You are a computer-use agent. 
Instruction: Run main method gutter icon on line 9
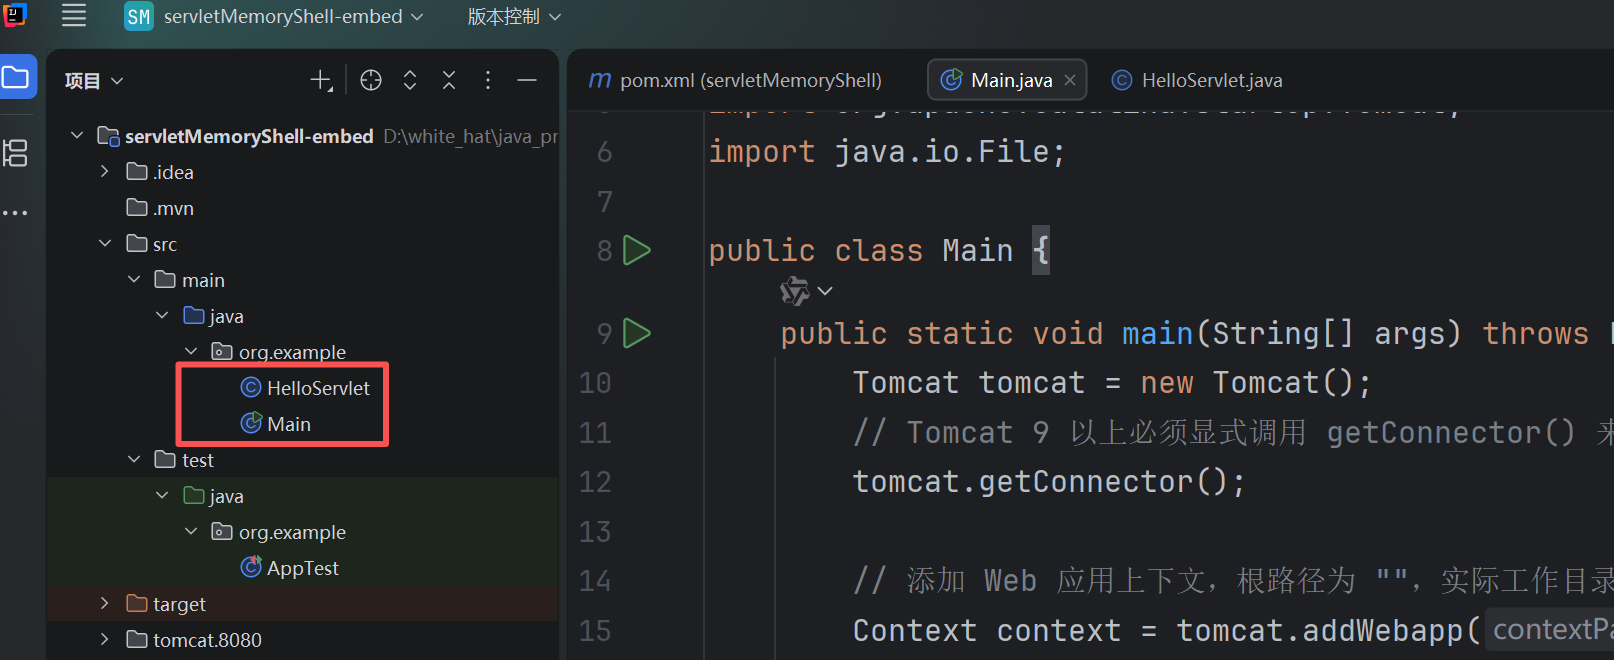click(x=637, y=333)
